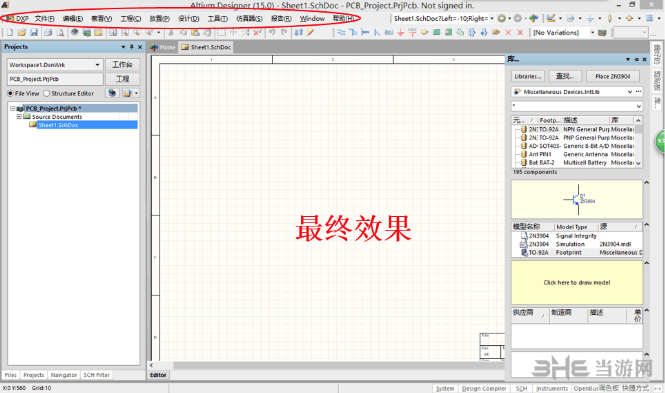
Task: Go back using the green navigation arrow
Action: [x=502, y=18]
